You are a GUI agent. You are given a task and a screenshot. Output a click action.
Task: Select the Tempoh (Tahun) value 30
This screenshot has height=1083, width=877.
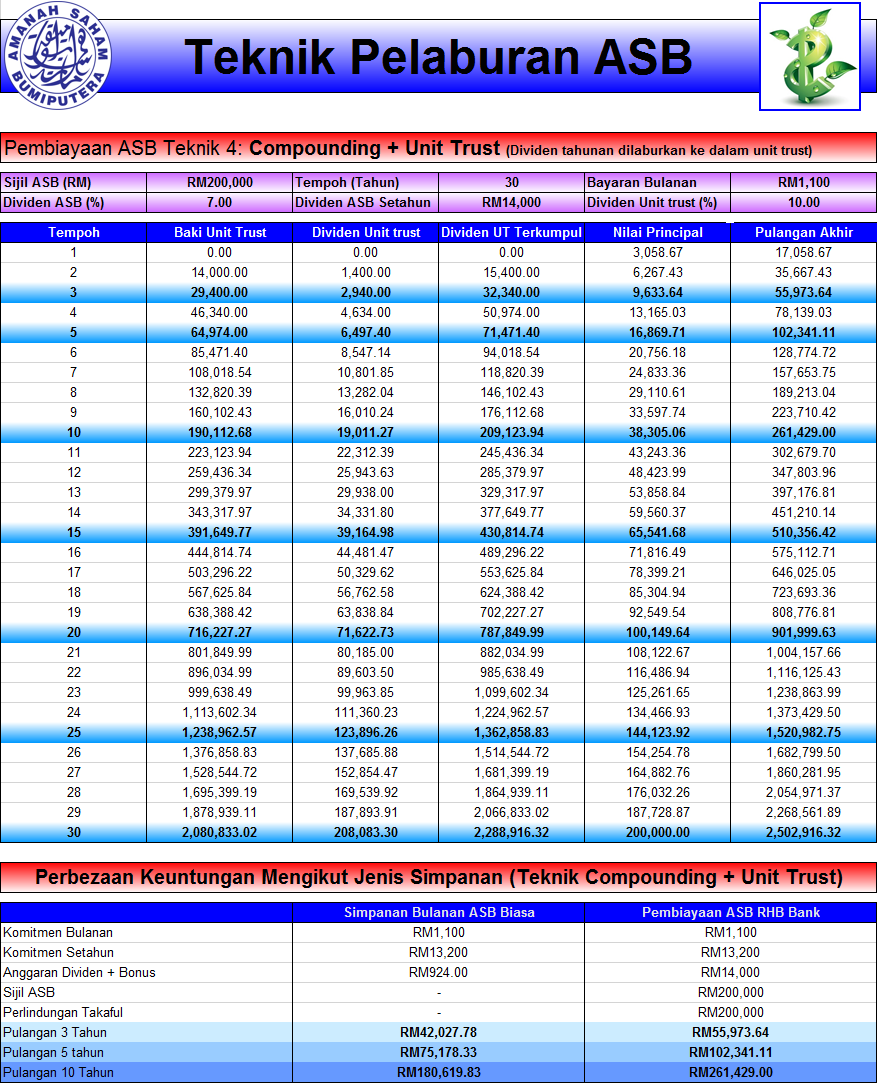pos(511,182)
